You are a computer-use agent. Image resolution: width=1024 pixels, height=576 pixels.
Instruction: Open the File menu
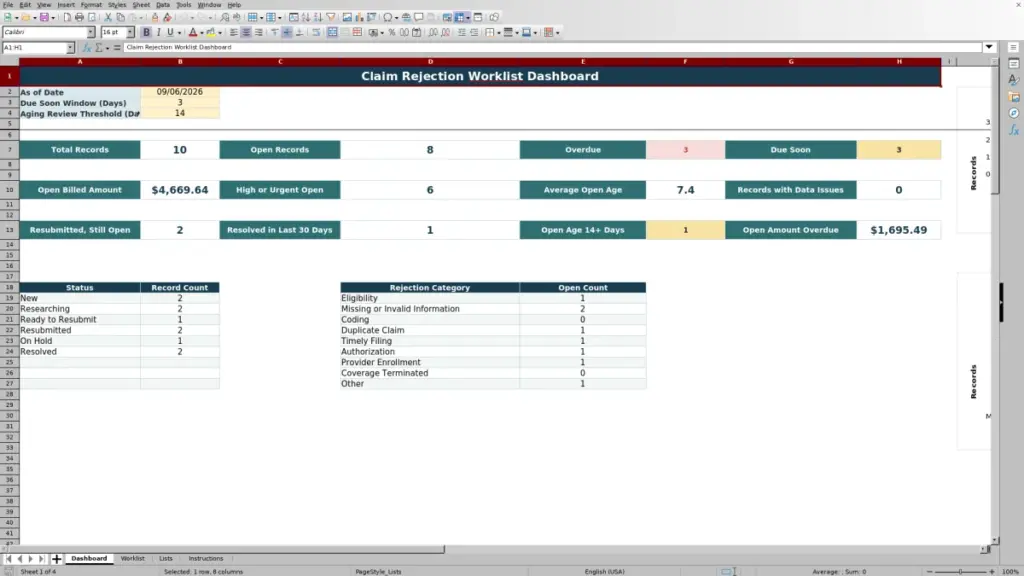coord(8,5)
